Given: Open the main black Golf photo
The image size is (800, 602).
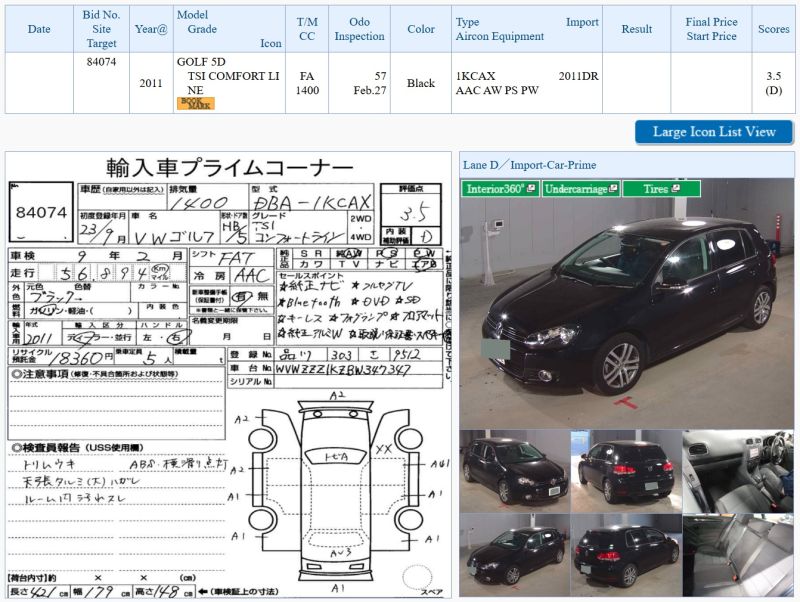Looking at the screenshot, I should click(x=627, y=303).
